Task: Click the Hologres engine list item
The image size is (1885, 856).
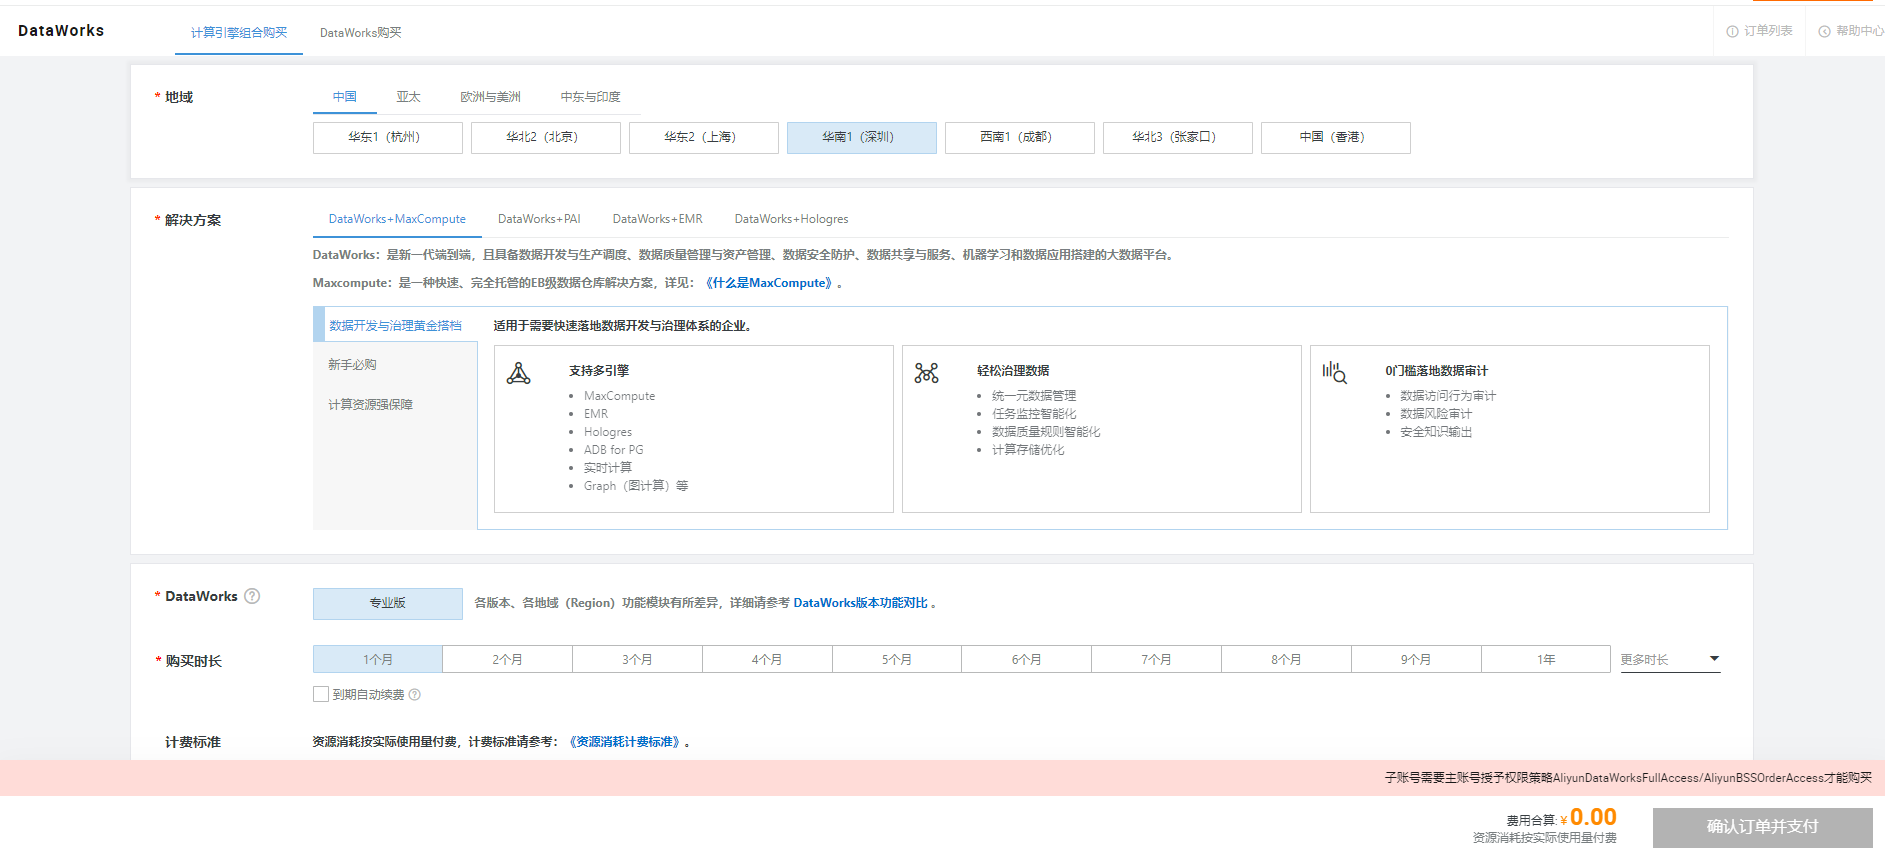Action: [x=608, y=432]
